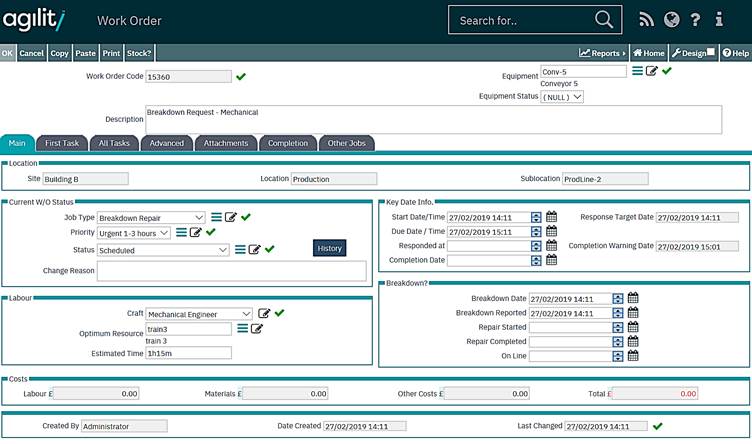Click list icon beside Optimum Resource
This screenshot has width=752, height=444.
242,328
